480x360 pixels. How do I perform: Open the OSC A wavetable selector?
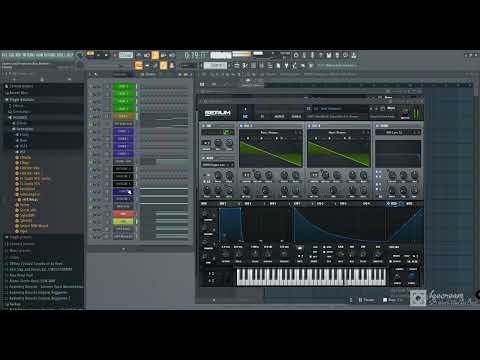[269, 133]
